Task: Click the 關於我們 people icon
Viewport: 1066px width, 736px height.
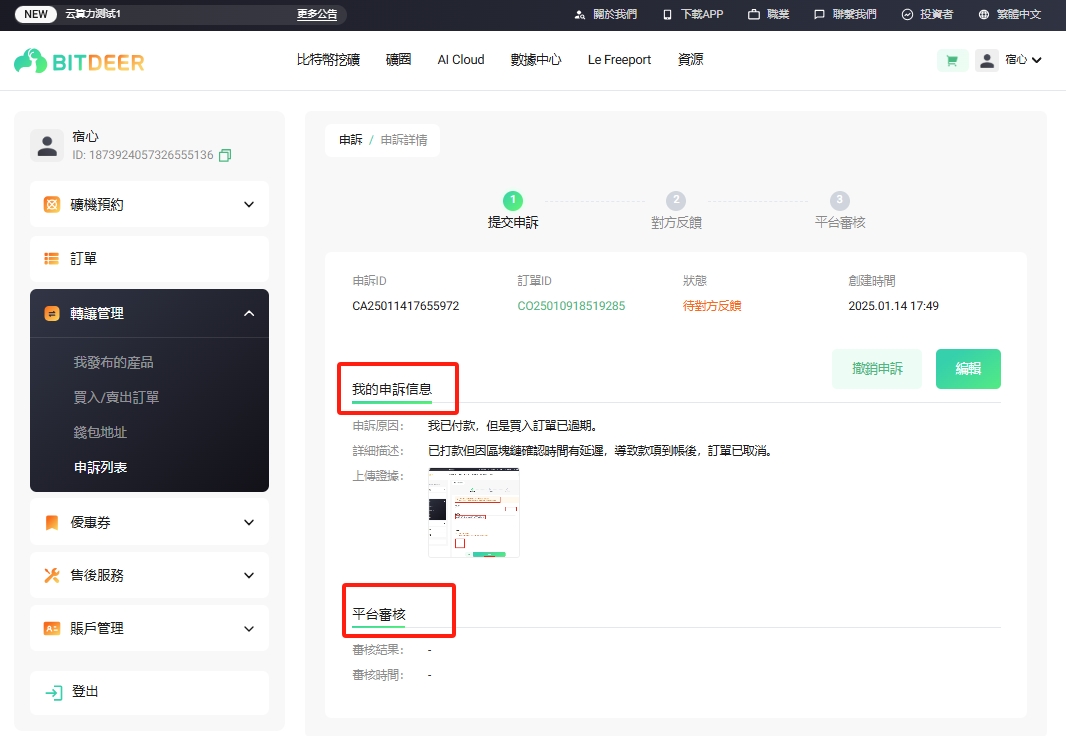Action: pos(580,14)
